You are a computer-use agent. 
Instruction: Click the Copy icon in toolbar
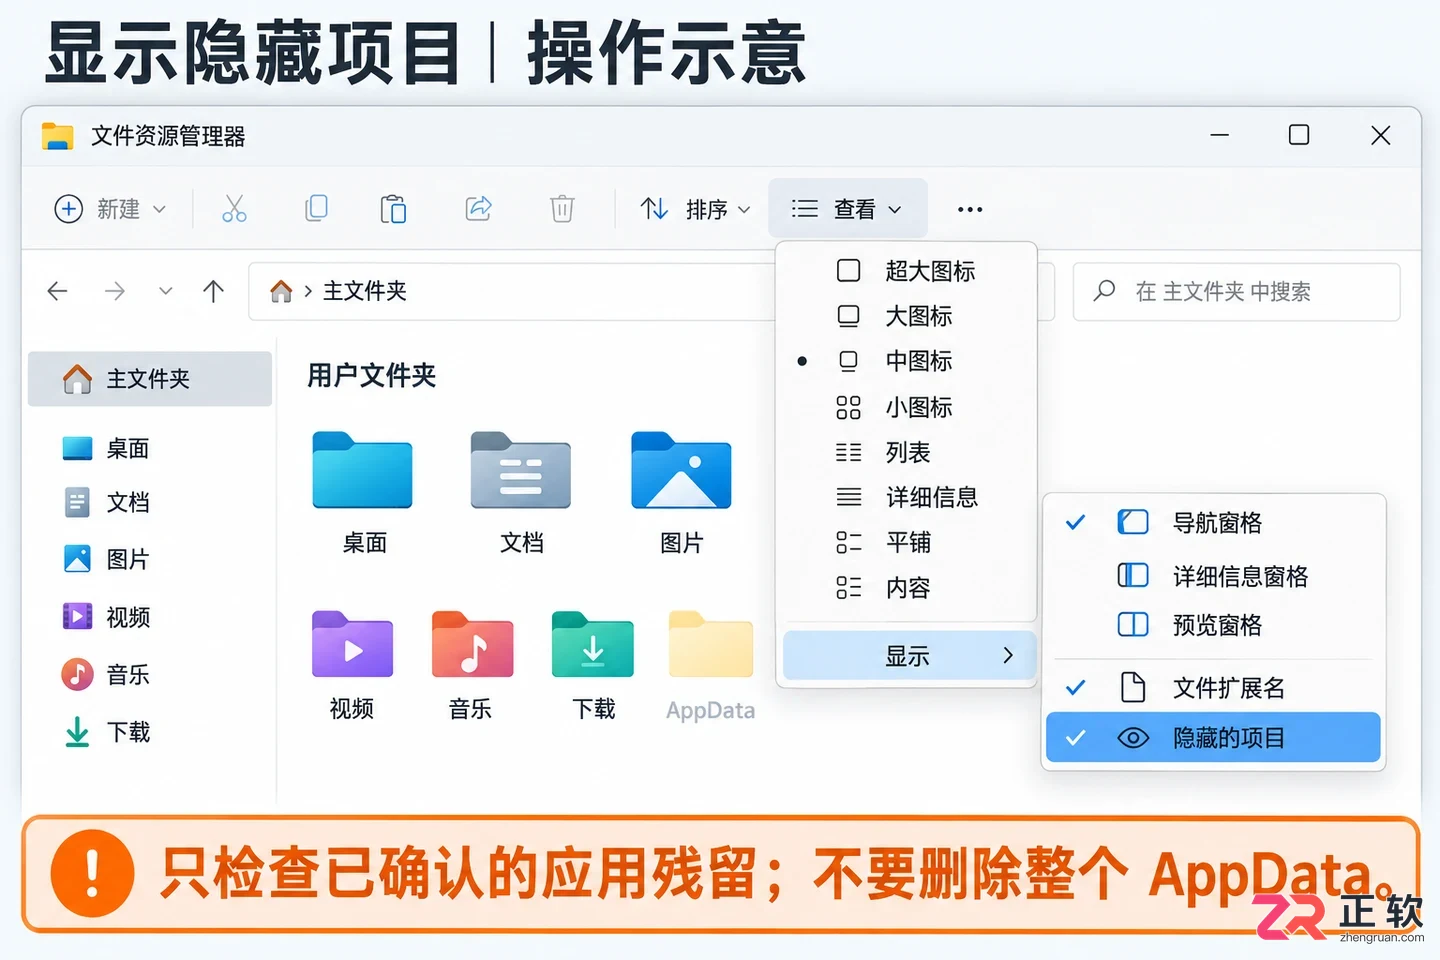coord(316,208)
